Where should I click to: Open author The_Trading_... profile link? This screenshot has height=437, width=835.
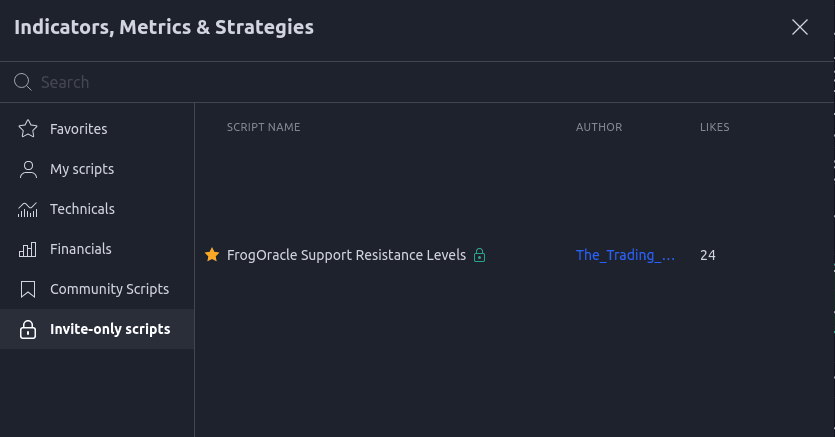625,255
